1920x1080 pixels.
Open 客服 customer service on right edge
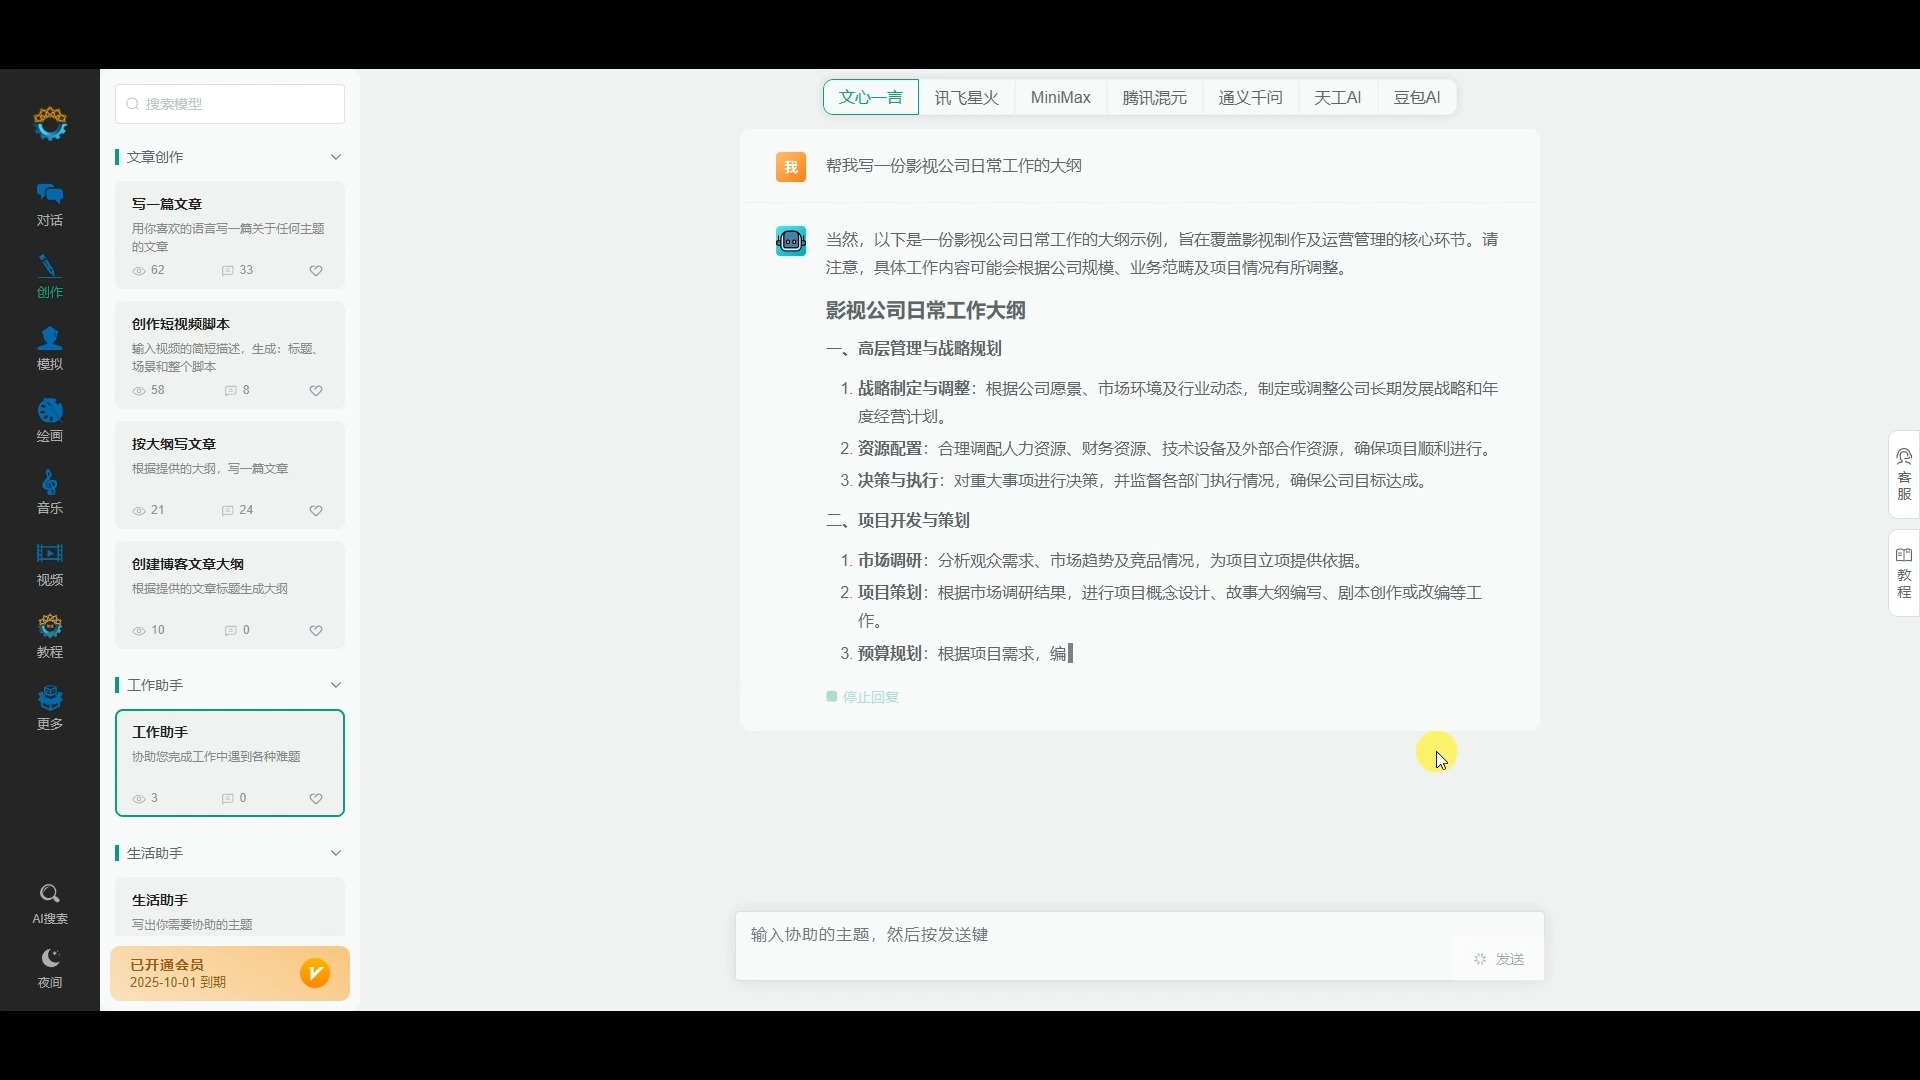click(x=1904, y=475)
